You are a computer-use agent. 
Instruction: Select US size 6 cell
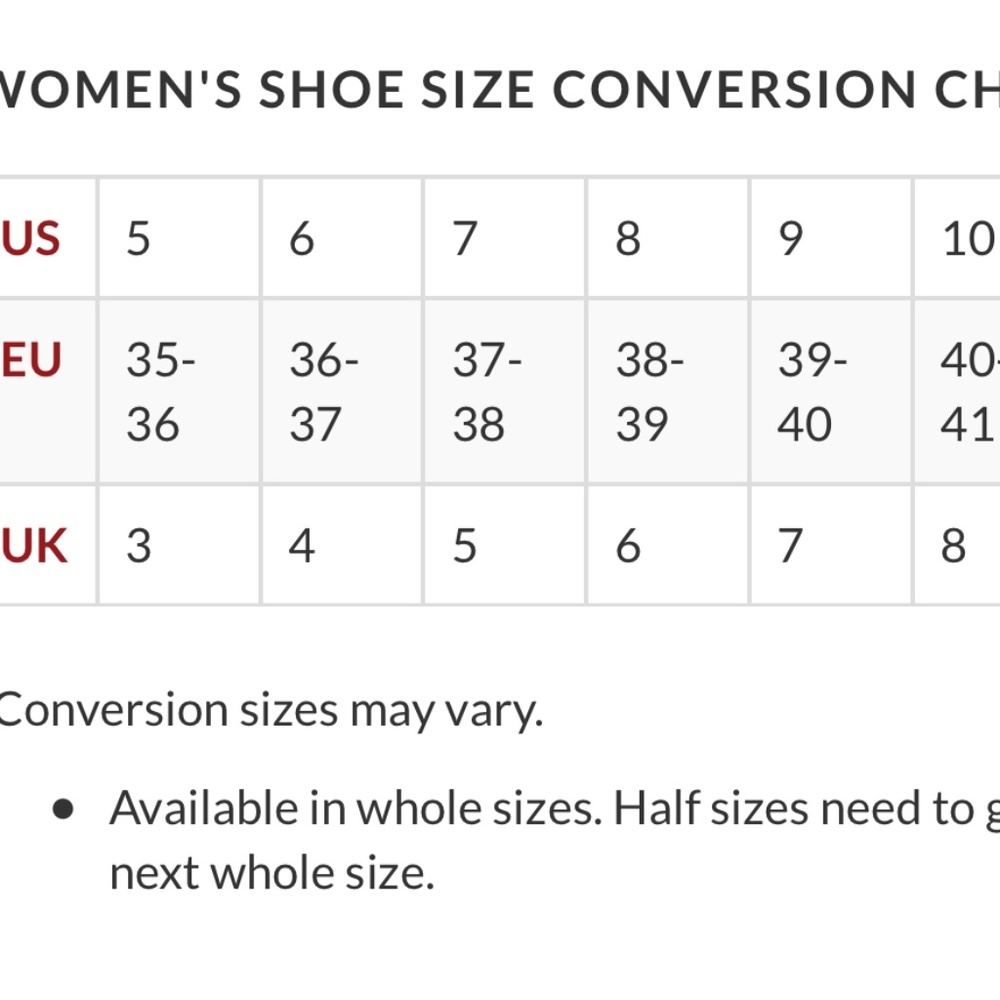[342, 238]
